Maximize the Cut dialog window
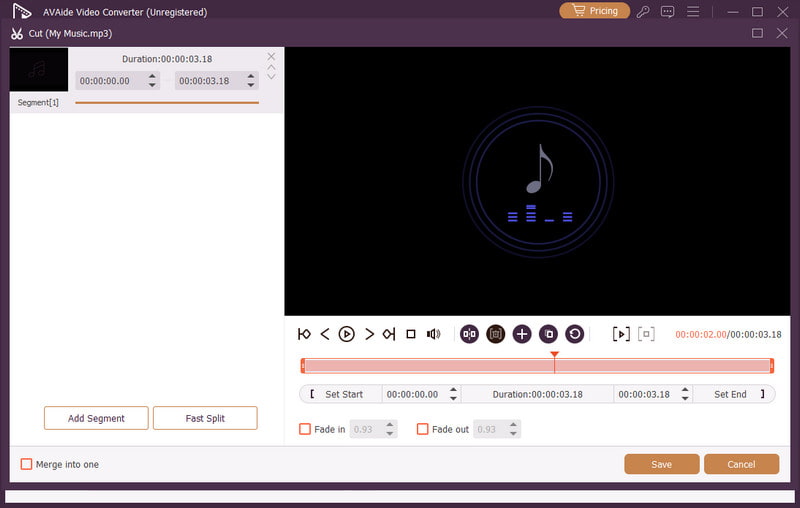Image resolution: width=800 pixels, height=508 pixels. coord(758,33)
